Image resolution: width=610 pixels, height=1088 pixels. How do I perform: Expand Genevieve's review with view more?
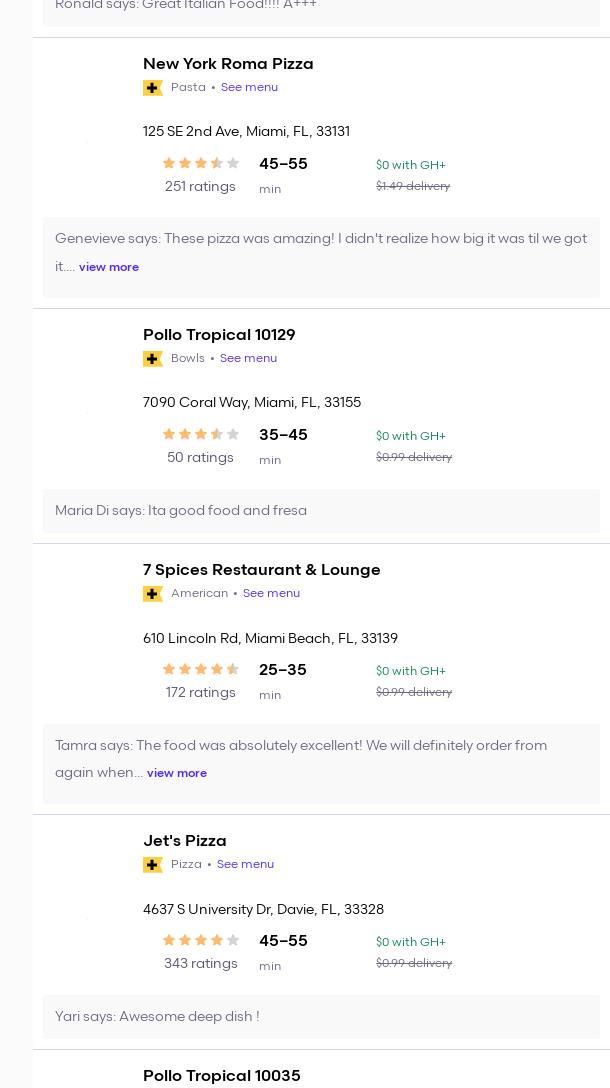coord(109,267)
